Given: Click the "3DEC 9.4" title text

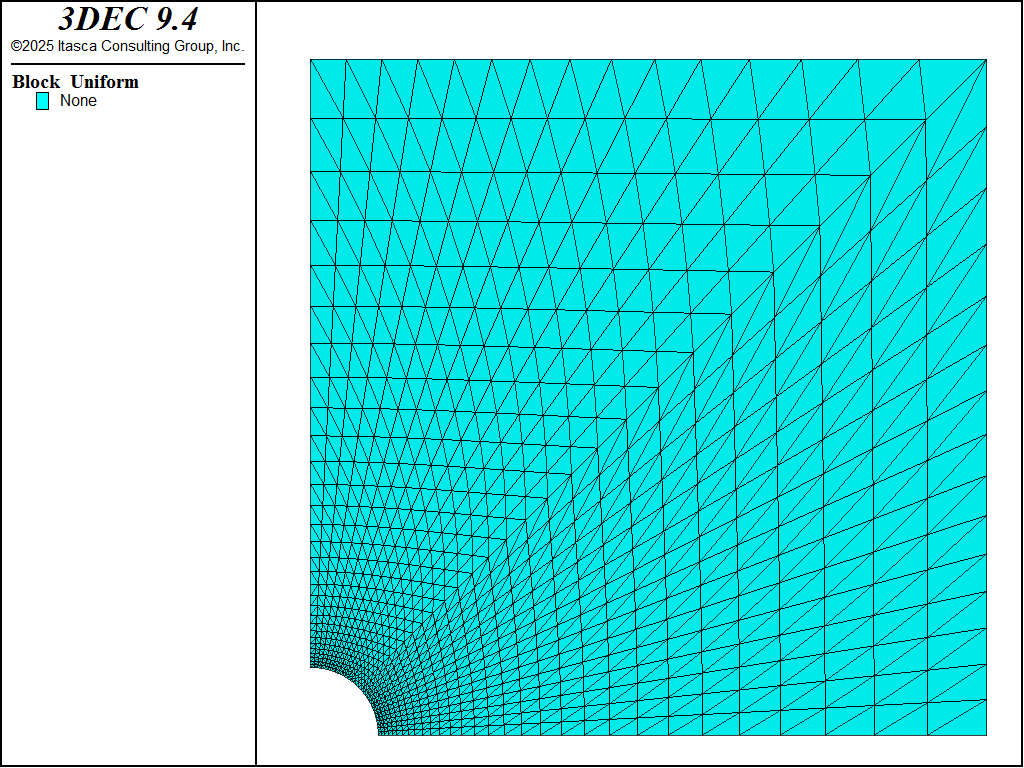Looking at the screenshot, I should pos(127,20).
